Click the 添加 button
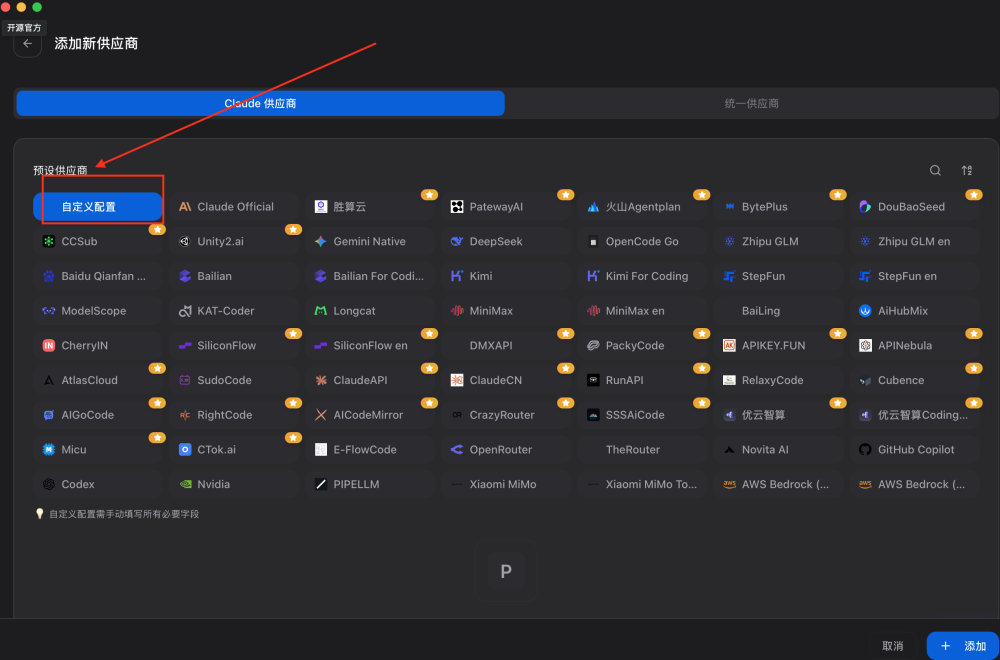1000x660 pixels. tap(962, 646)
